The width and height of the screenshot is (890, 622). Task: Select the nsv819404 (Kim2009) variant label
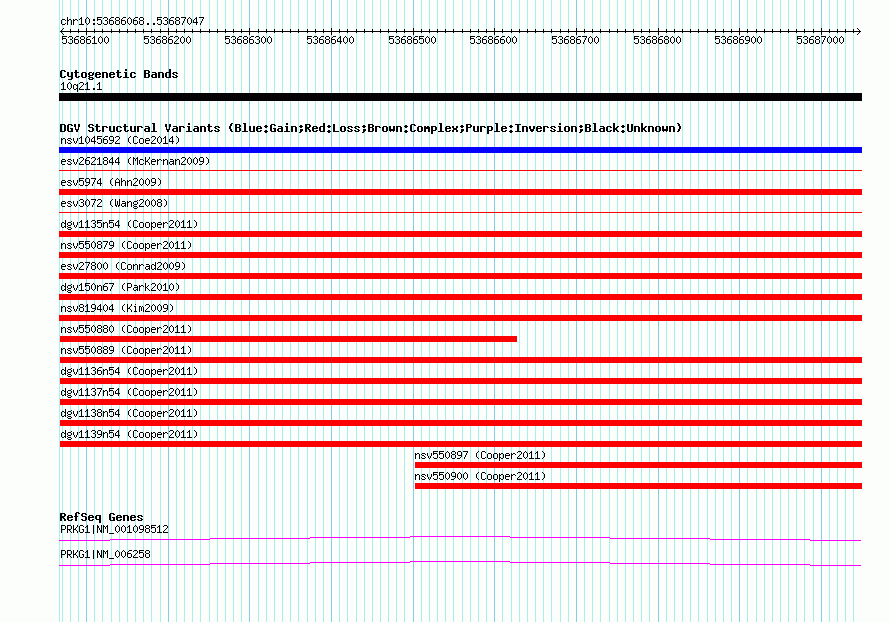(117, 308)
